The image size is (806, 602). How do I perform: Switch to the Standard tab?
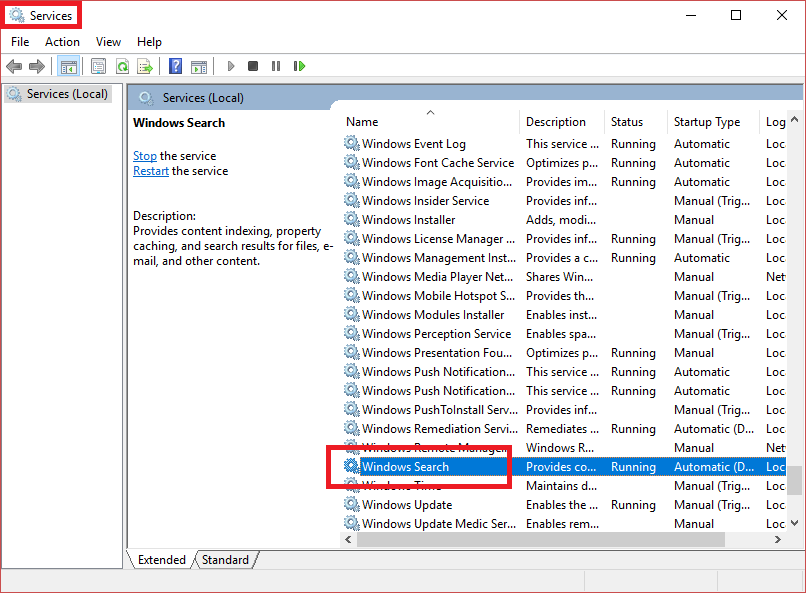pyautogui.click(x=225, y=560)
